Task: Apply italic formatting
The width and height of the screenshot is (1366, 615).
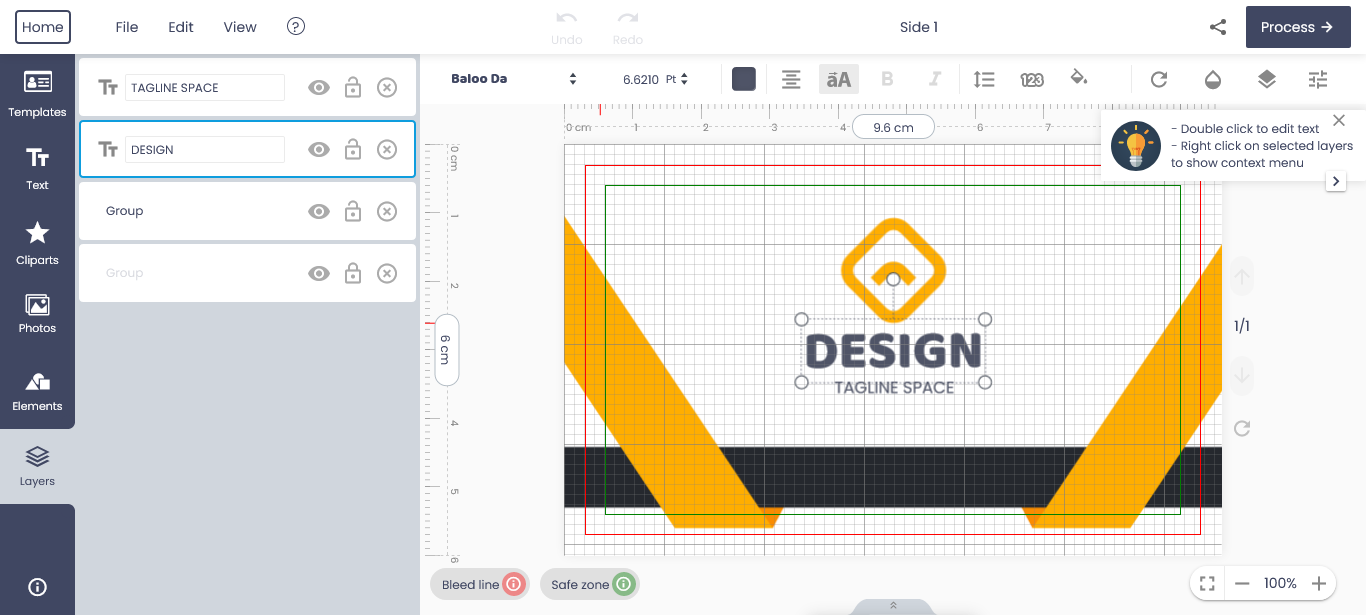Action: pos(935,79)
